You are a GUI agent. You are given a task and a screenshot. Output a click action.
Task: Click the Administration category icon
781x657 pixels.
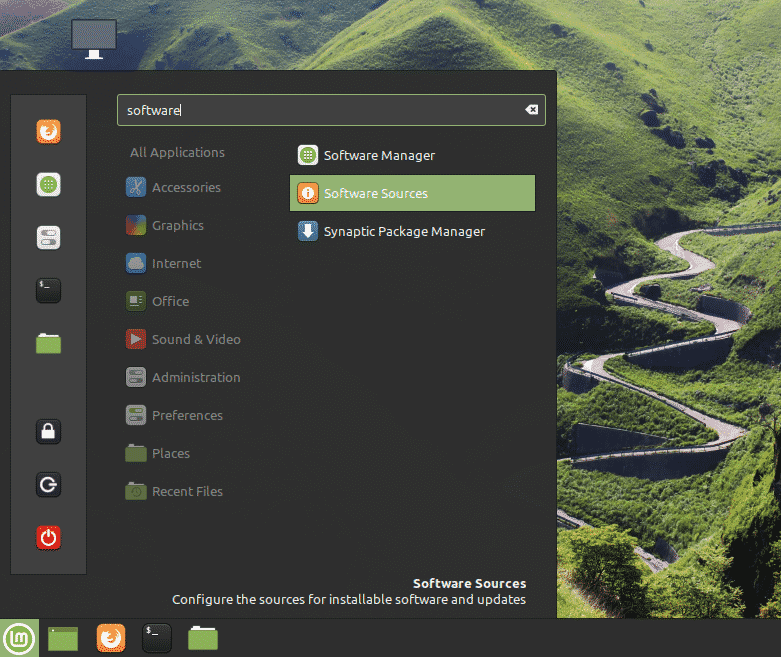coord(136,377)
